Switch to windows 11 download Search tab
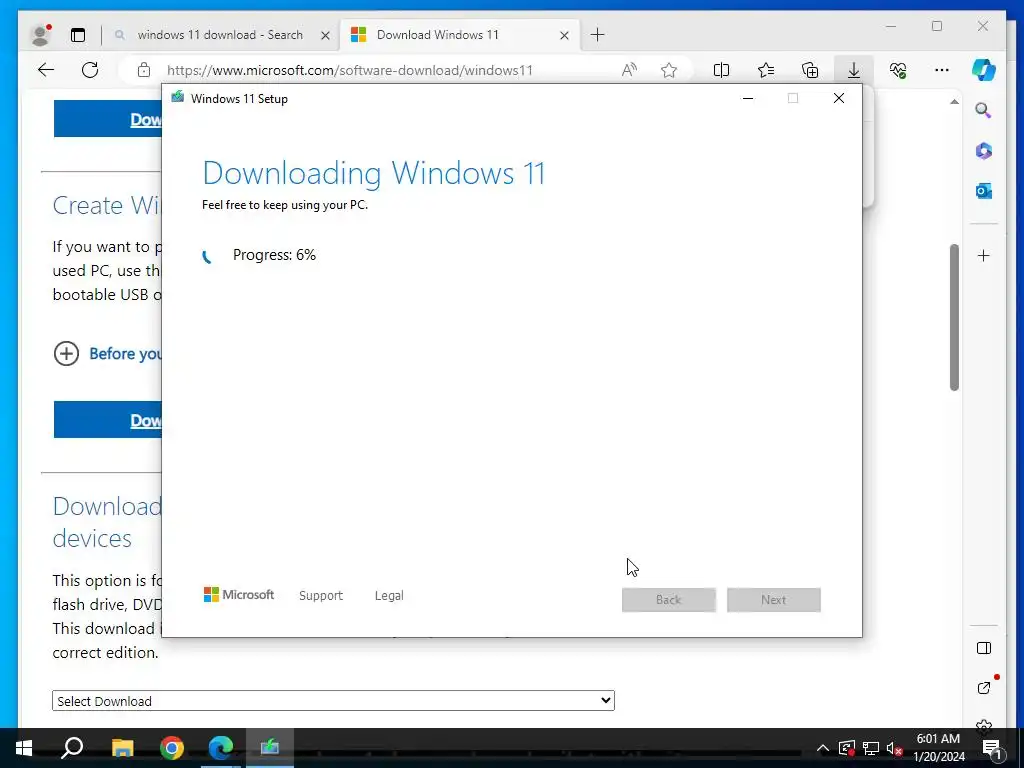 point(220,35)
